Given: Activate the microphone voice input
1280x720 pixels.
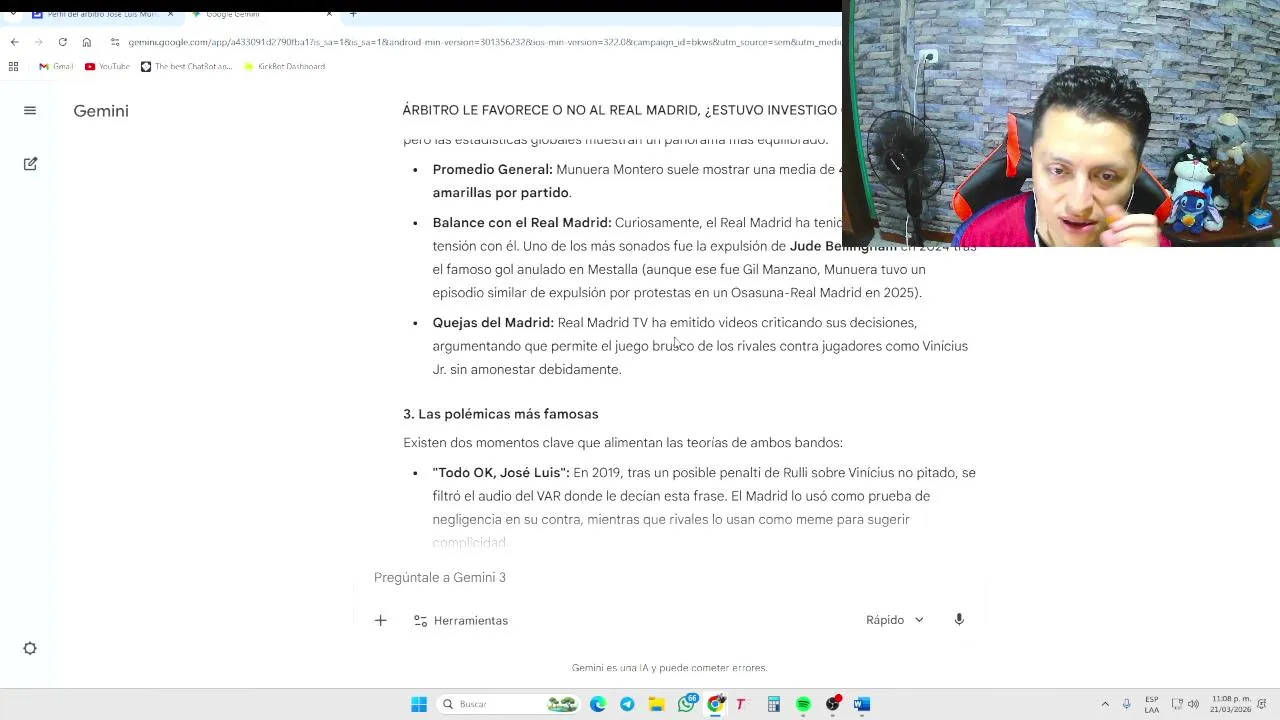Looking at the screenshot, I should 959,620.
